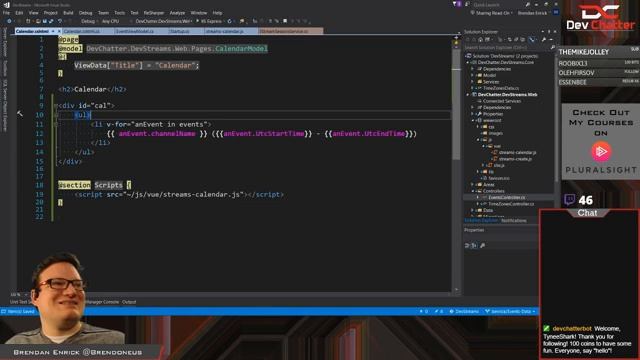Image resolution: width=640 pixels, height=360 pixels.
Task: Click the Search Solution Explorer field
Action: pyautogui.click(x=509, y=48)
